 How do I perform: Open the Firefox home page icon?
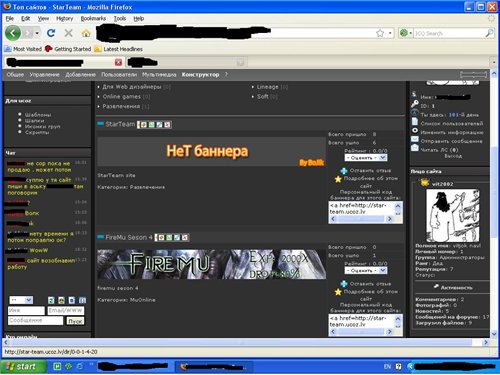(x=86, y=33)
